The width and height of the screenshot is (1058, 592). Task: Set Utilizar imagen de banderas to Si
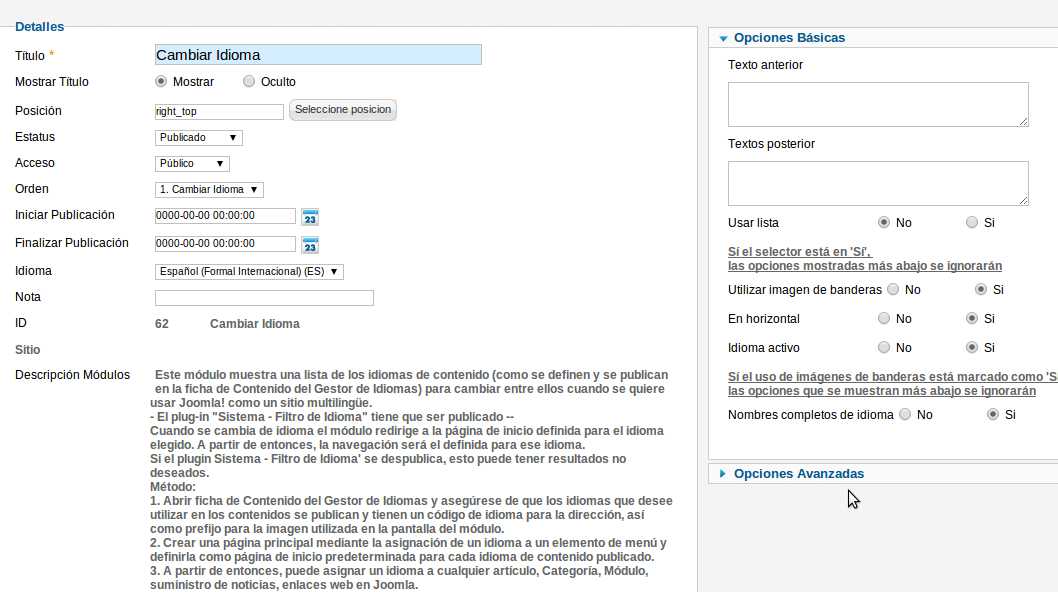click(981, 289)
